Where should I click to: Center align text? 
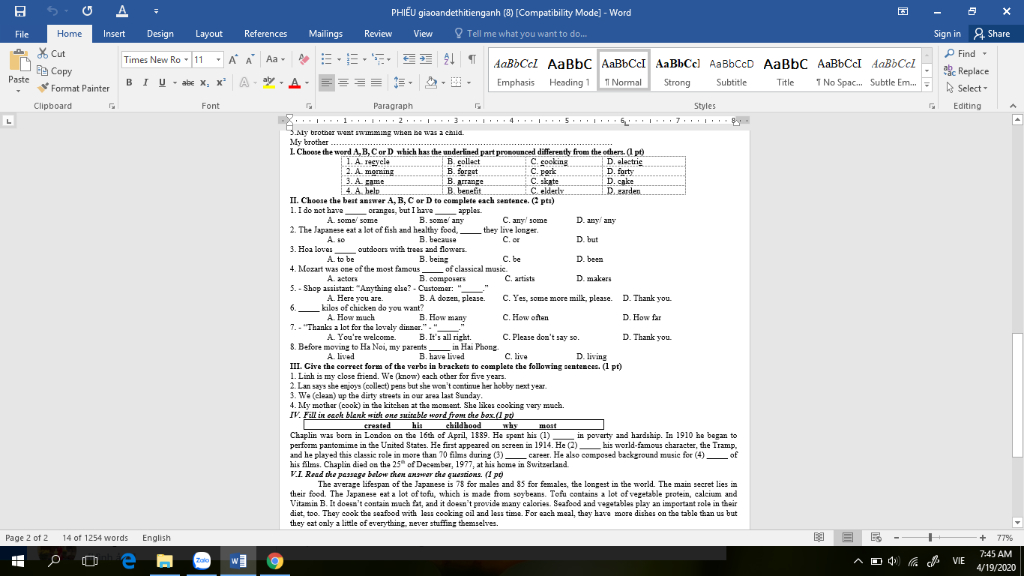click(343, 83)
